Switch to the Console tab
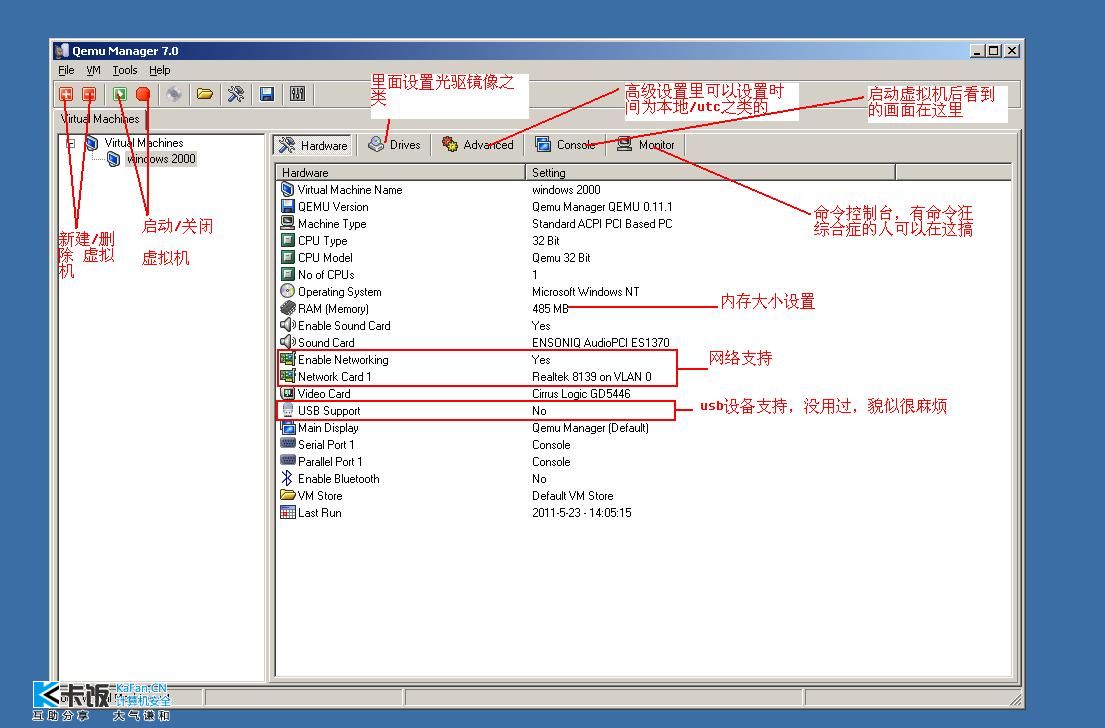This screenshot has width=1105, height=728. pyautogui.click(x=566, y=145)
